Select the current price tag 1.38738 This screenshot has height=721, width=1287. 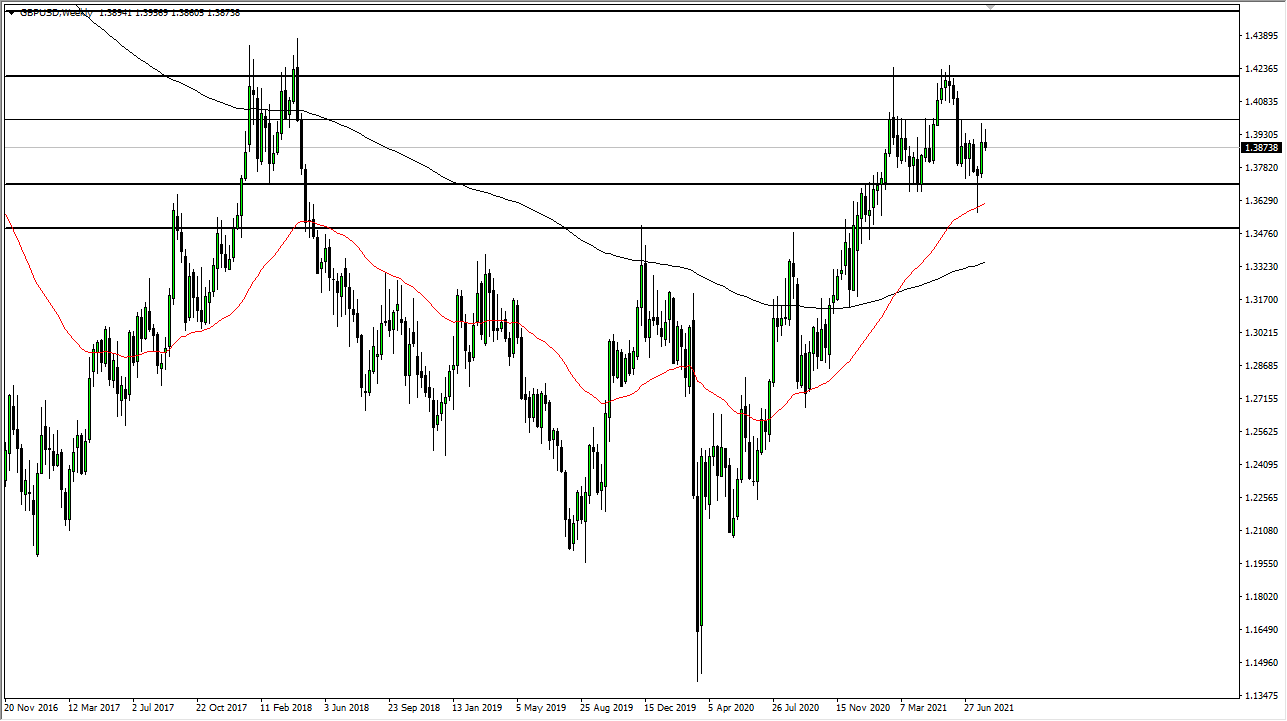click(x=1259, y=147)
